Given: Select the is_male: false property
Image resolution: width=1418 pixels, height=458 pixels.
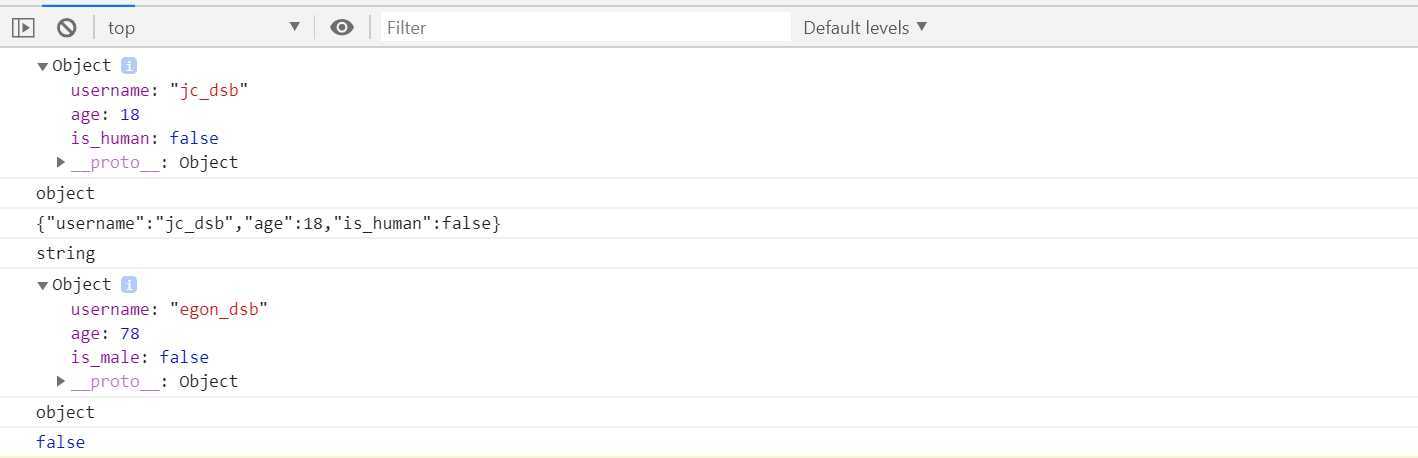Looking at the screenshot, I should click(139, 357).
